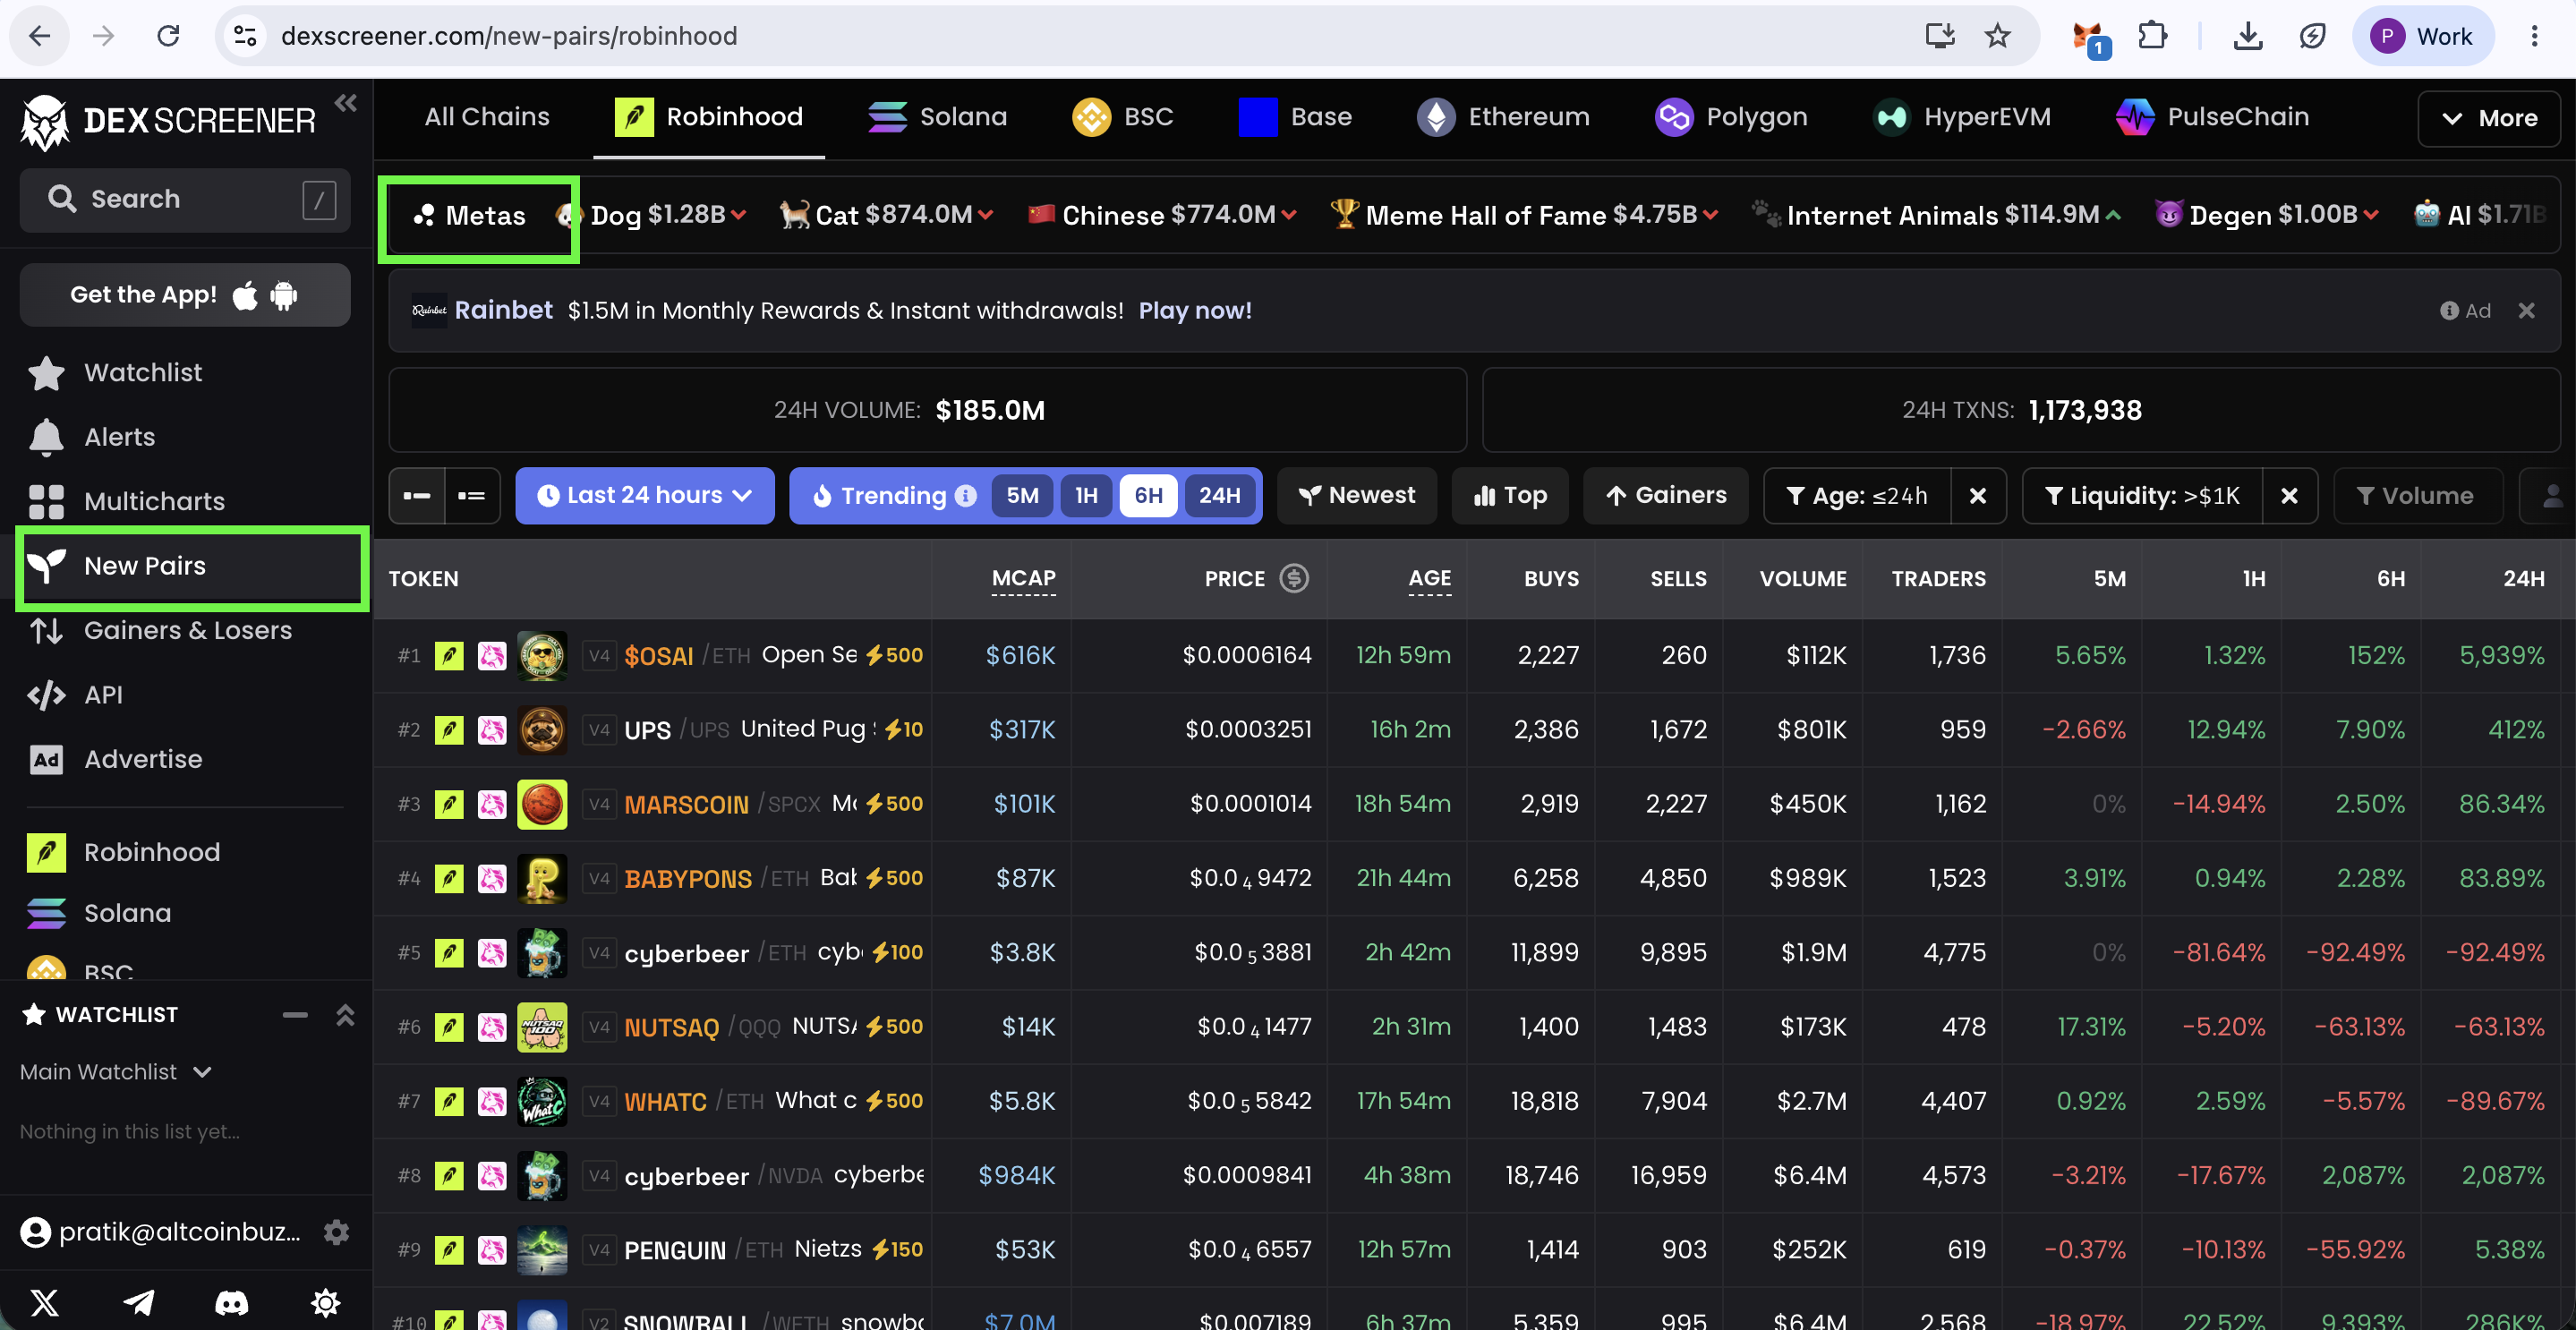
Task: Switch to the BSC chain tab
Action: (1123, 117)
